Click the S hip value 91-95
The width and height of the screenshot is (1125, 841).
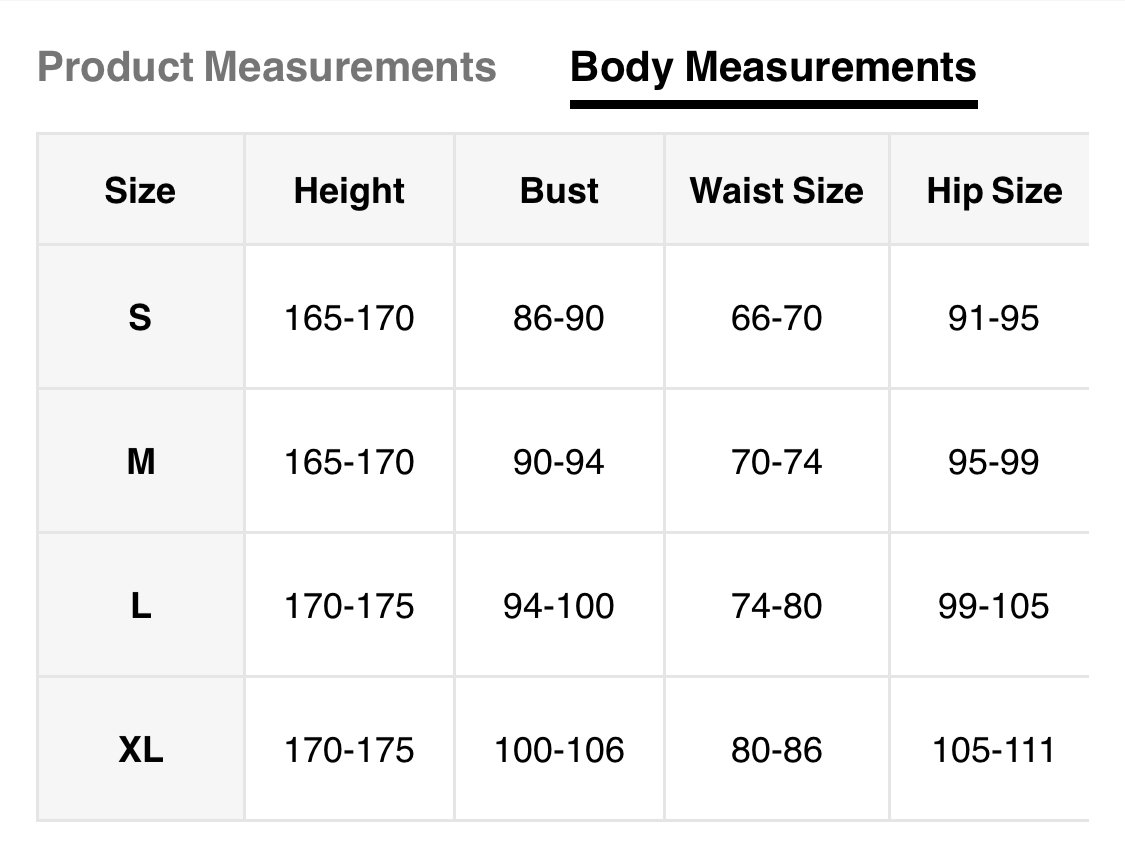pos(993,318)
